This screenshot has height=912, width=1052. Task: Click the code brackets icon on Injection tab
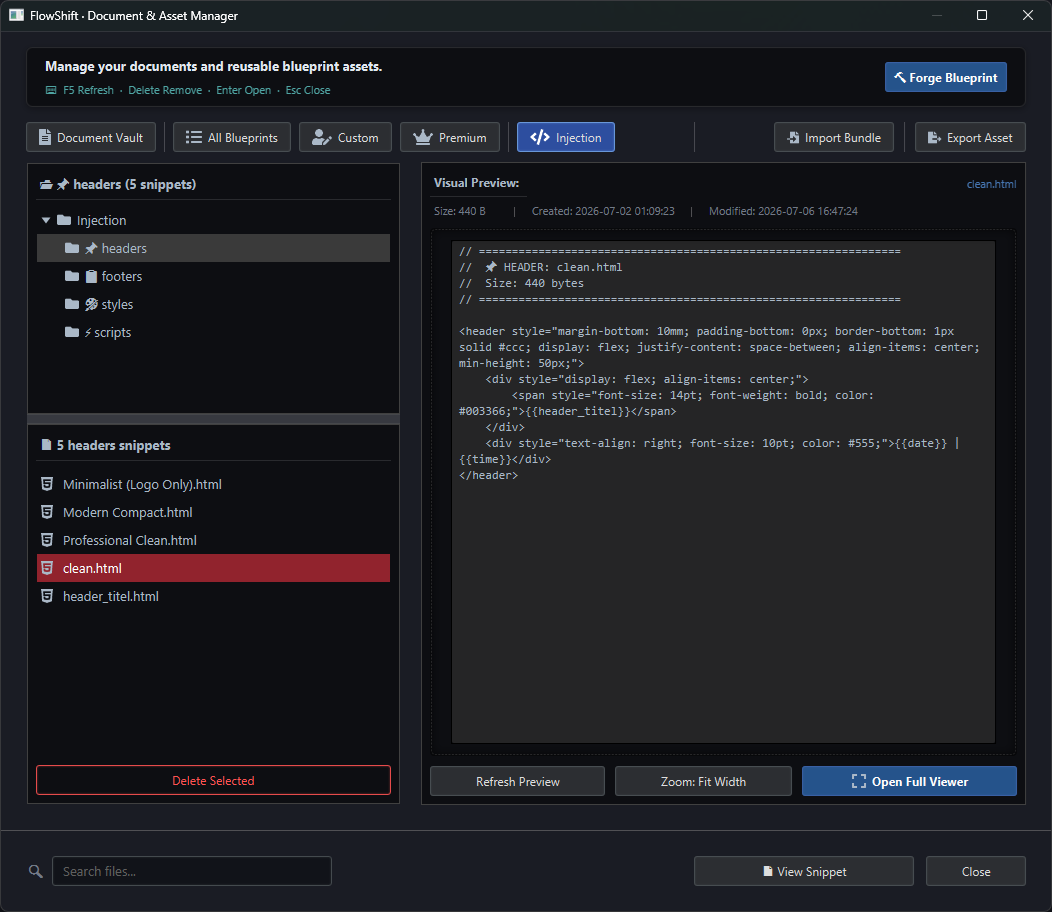(540, 137)
